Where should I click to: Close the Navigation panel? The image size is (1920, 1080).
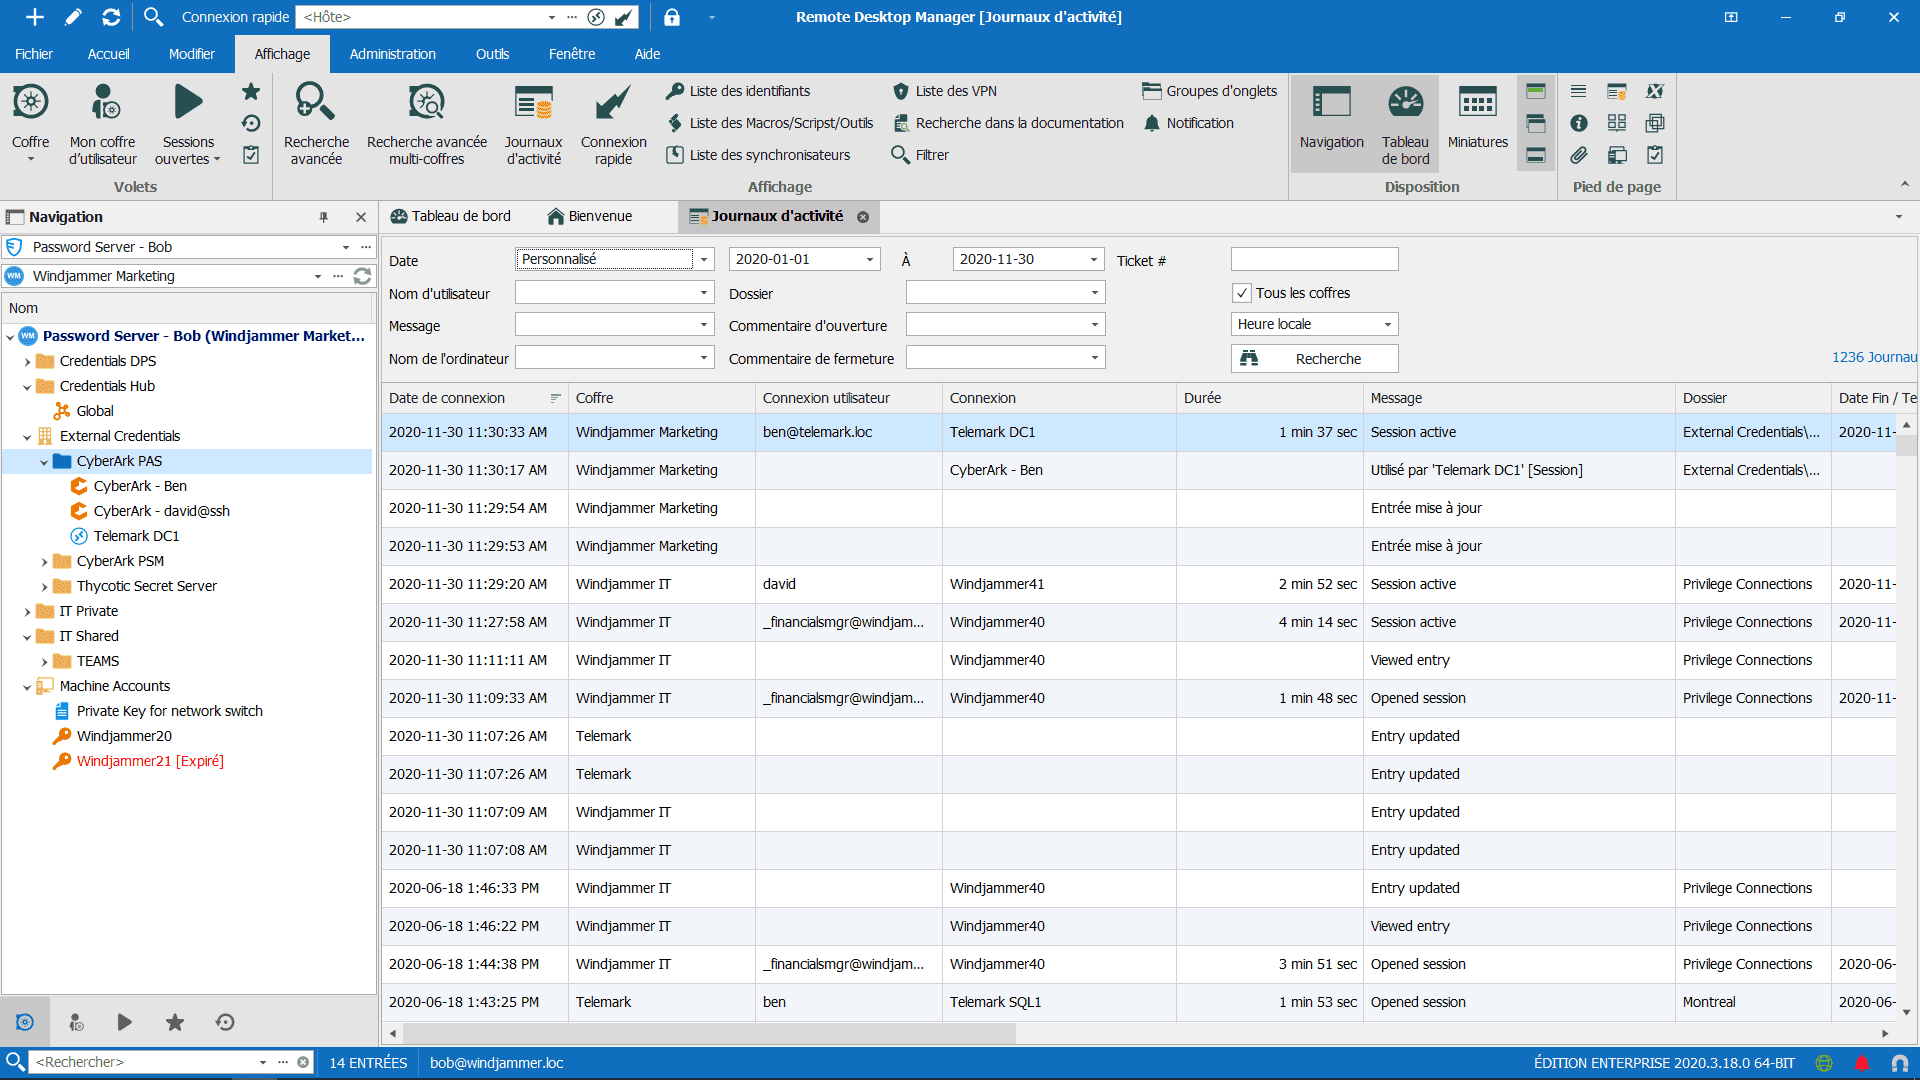pos(361,217)
